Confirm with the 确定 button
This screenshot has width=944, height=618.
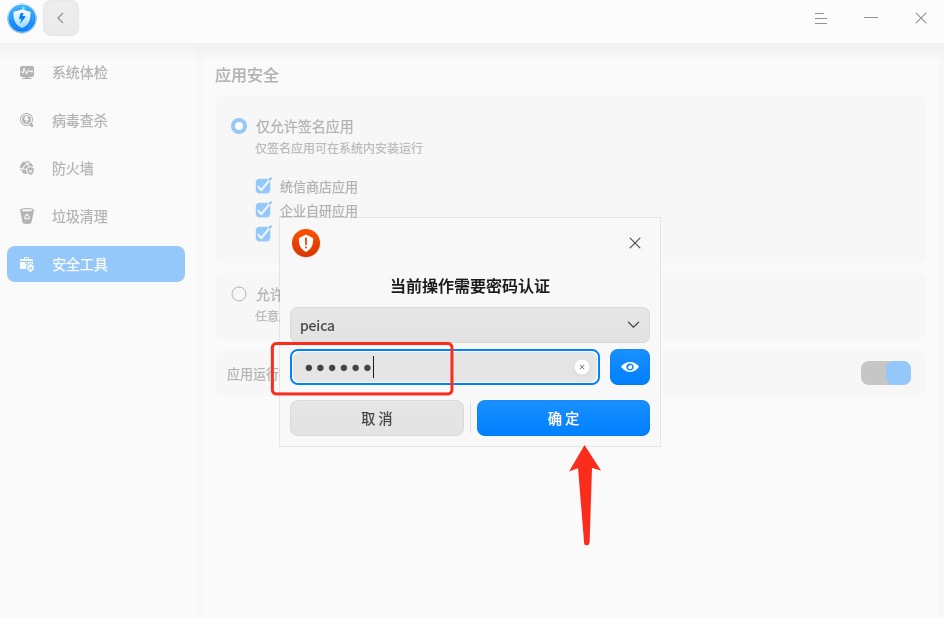(x=563, y=418)
